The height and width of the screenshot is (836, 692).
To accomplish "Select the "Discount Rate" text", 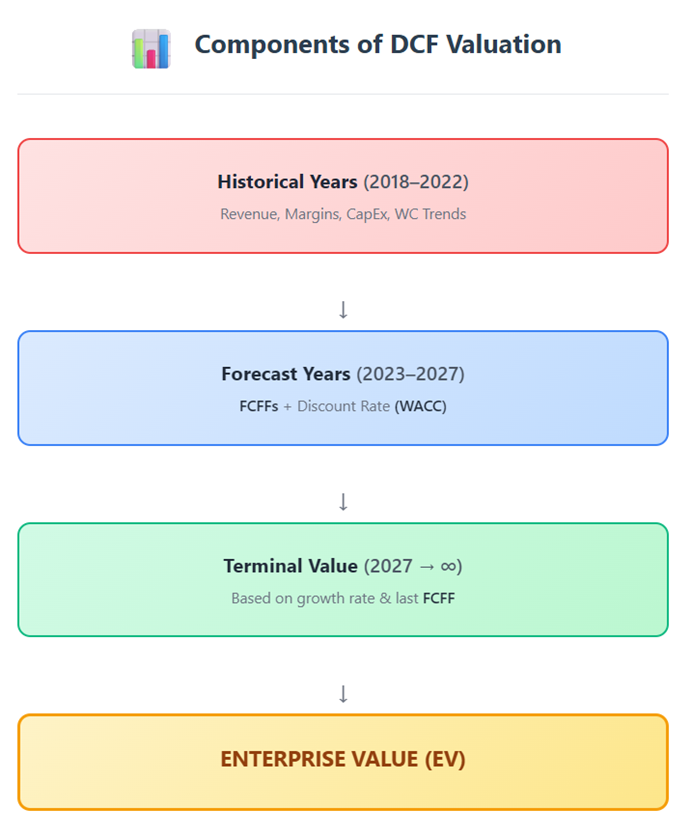I will (x=343, y=406).
